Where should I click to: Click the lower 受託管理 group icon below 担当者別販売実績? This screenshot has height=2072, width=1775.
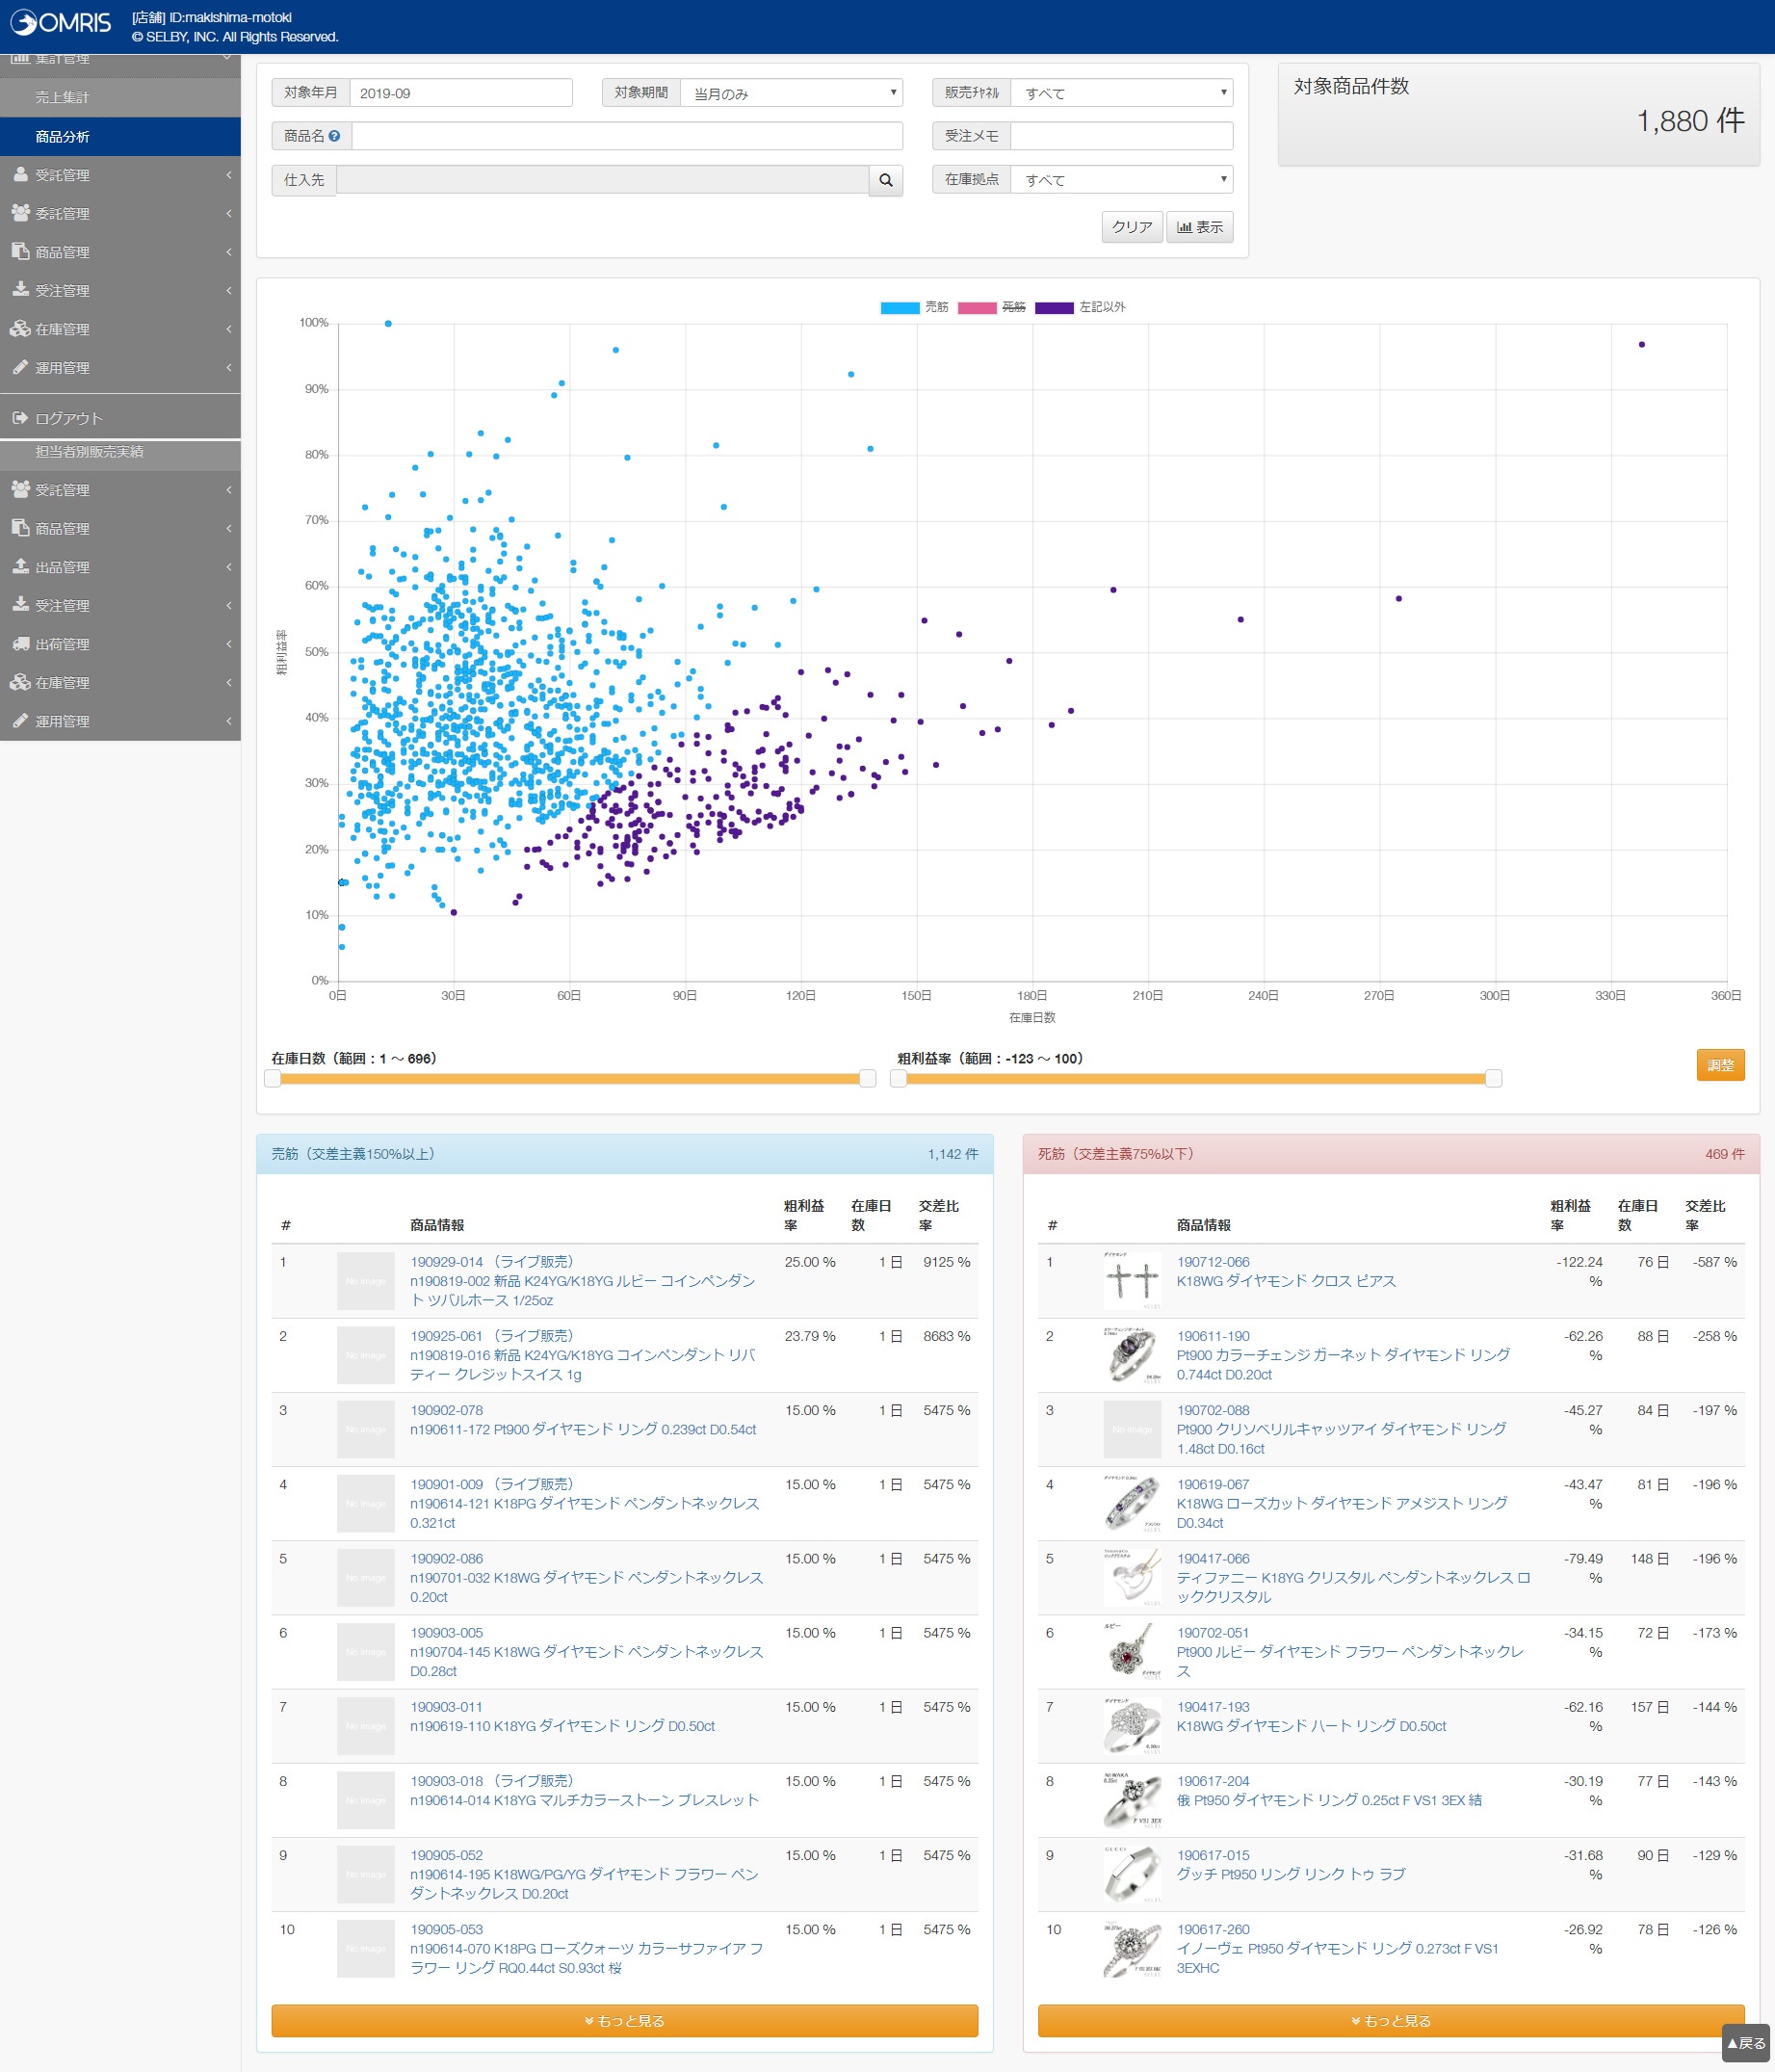[x=20, y=489]
